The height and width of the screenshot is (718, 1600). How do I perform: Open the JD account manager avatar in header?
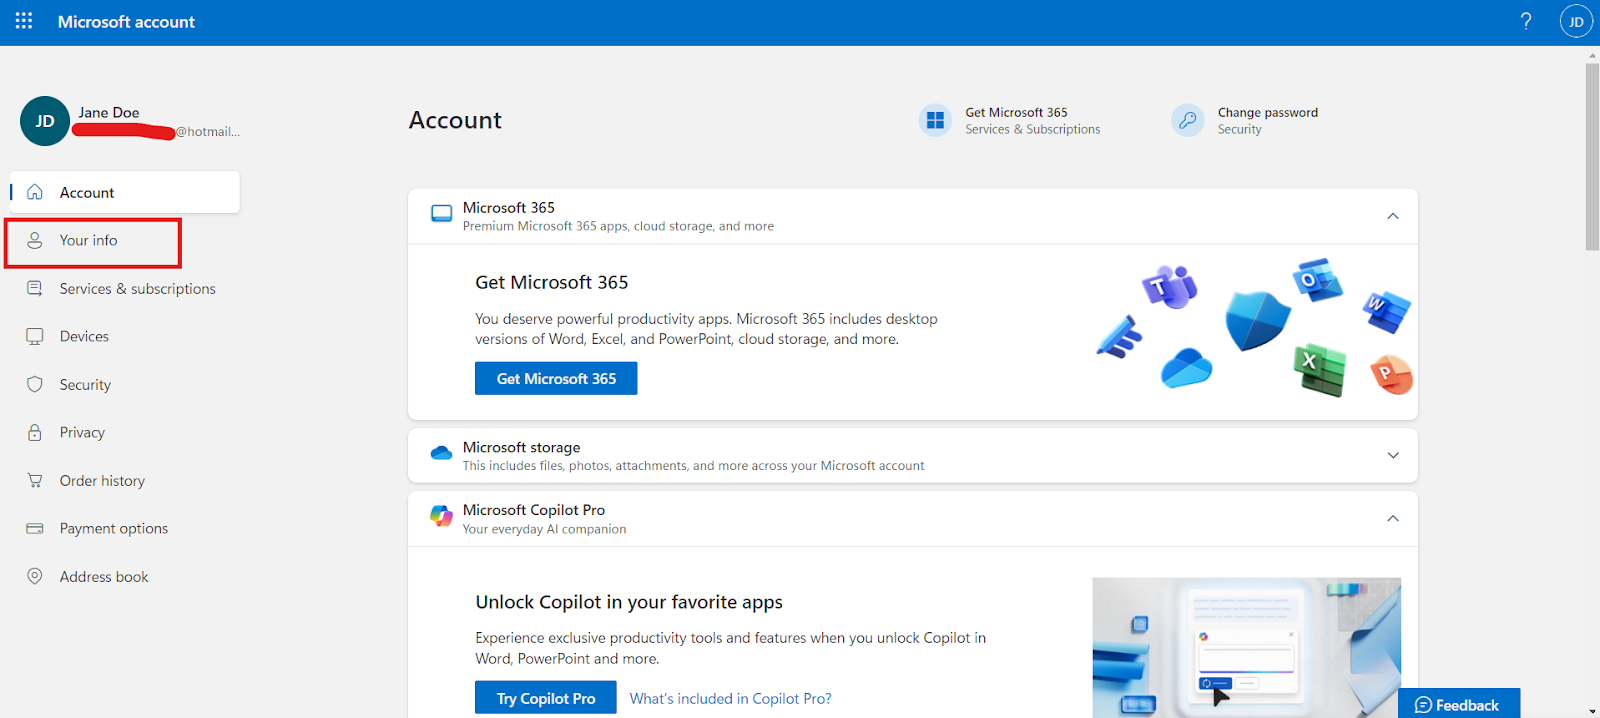[x=1576, y=21]
